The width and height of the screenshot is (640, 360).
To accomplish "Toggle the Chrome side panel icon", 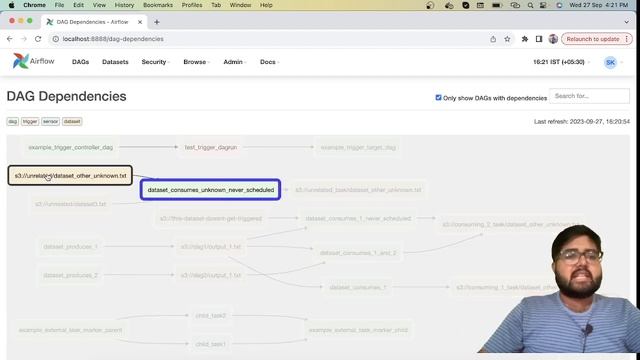I will 539,39.
